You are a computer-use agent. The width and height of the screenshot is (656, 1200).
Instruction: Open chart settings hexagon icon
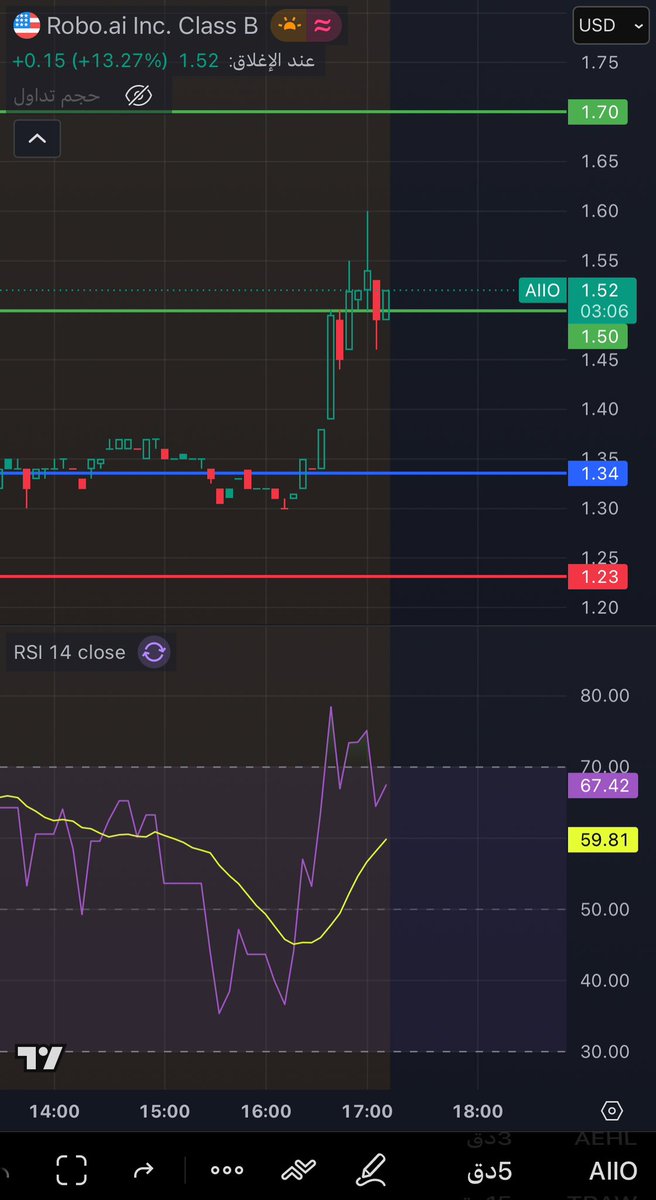(612, 1111)
